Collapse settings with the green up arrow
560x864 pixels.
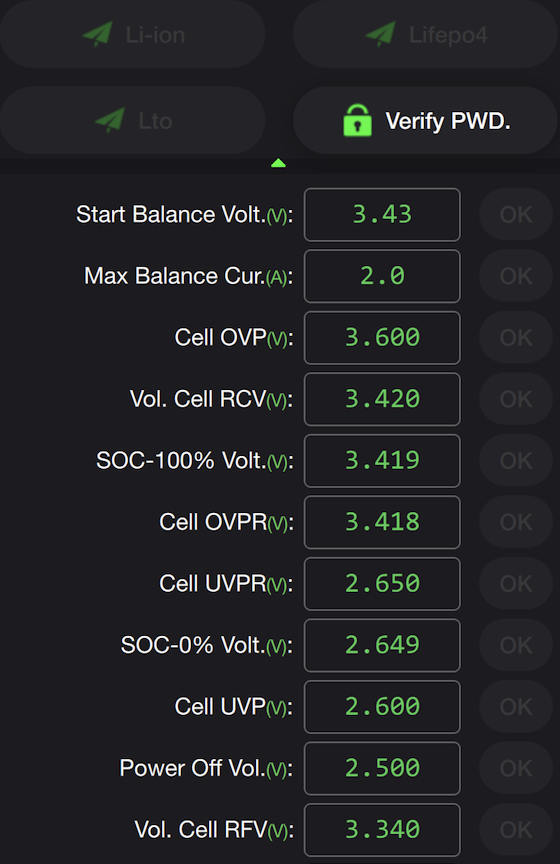pos(278,163)
